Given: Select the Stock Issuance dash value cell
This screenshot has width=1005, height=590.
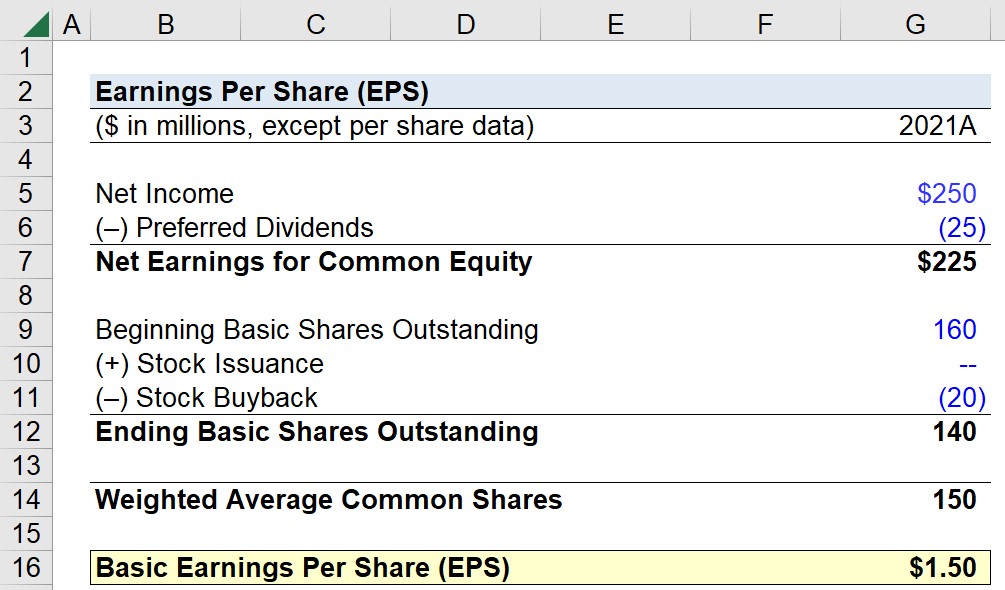Looking at the screenshot, I should (x=915, y=363).
